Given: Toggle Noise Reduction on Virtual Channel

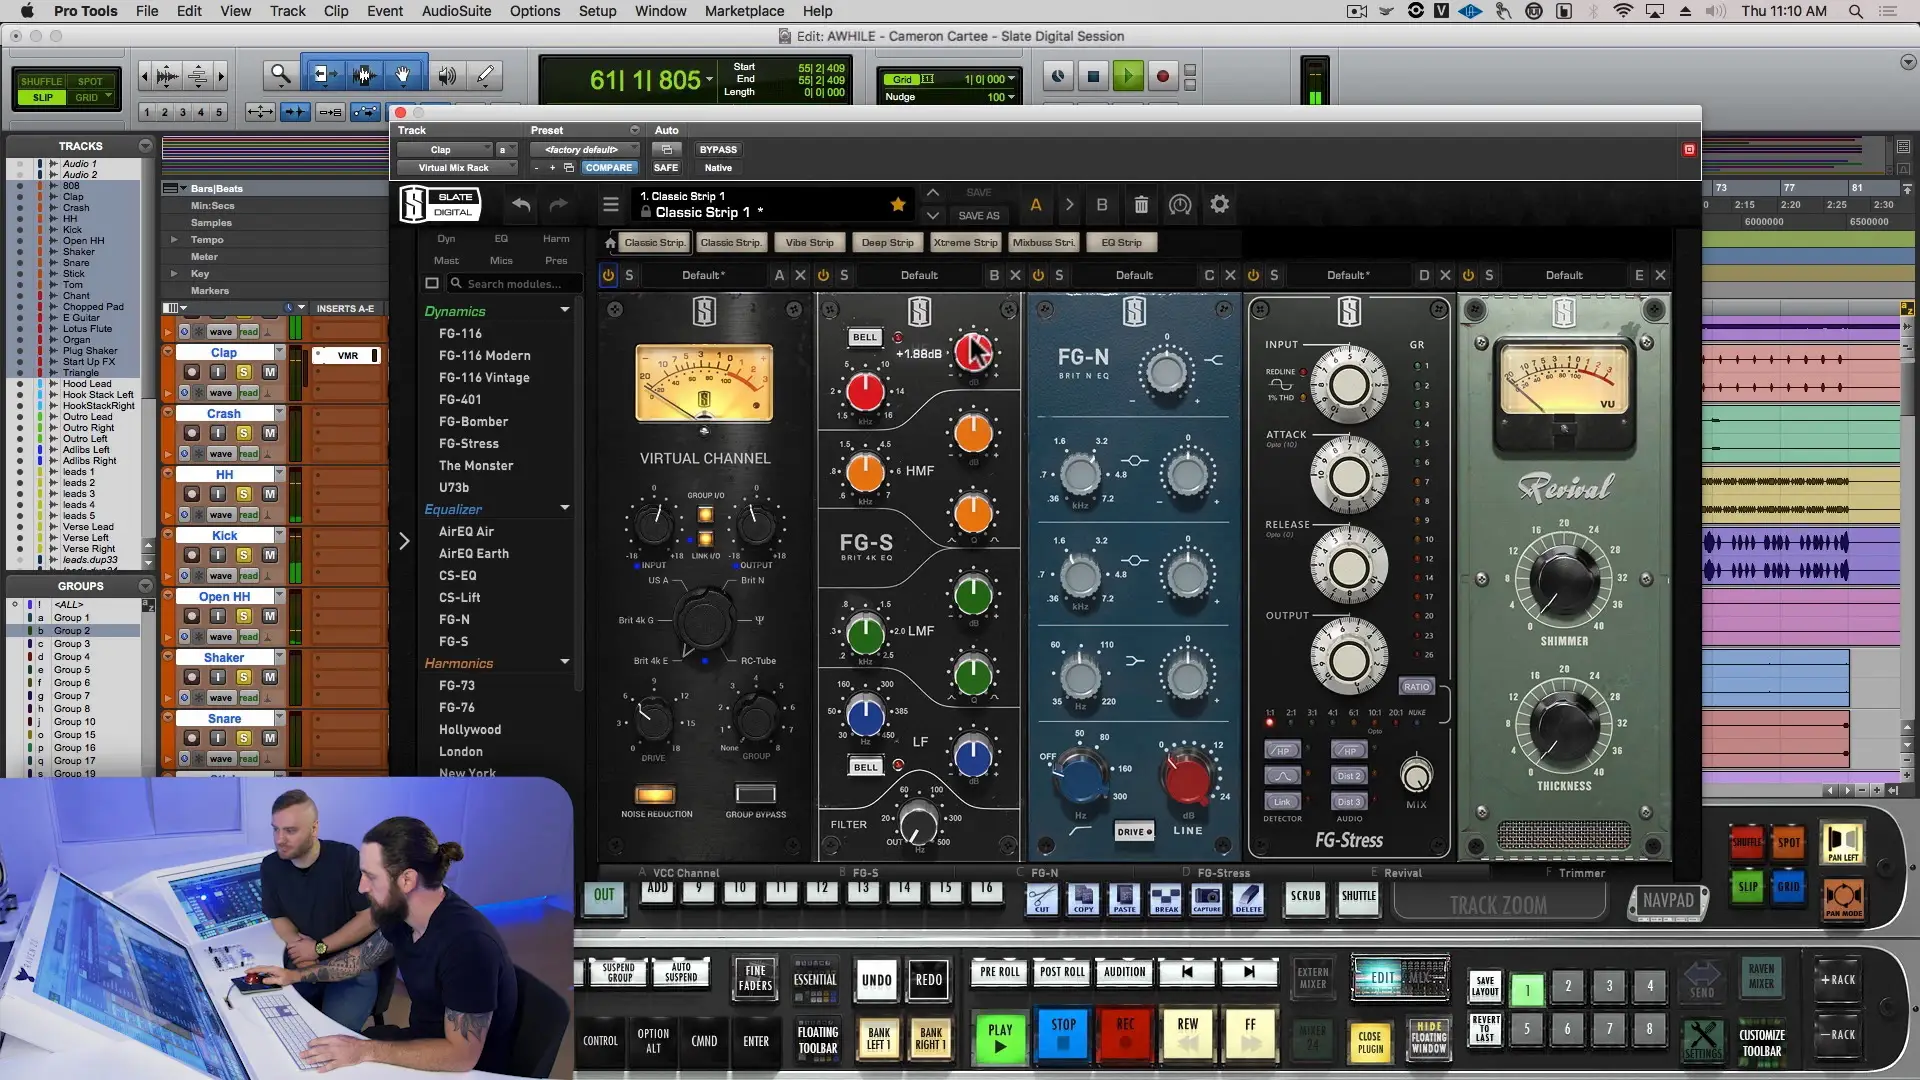Looking at the screenshot, I should (655, 795).
